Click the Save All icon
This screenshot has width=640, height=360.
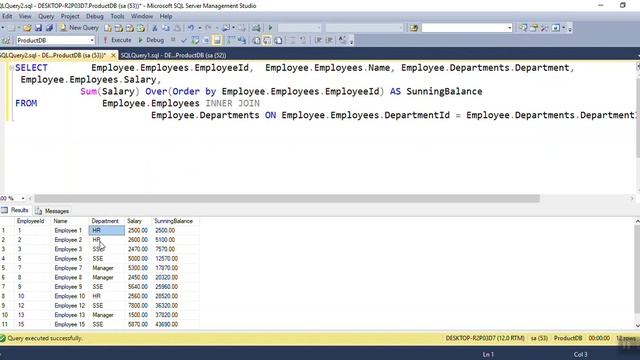pos(49,28)
